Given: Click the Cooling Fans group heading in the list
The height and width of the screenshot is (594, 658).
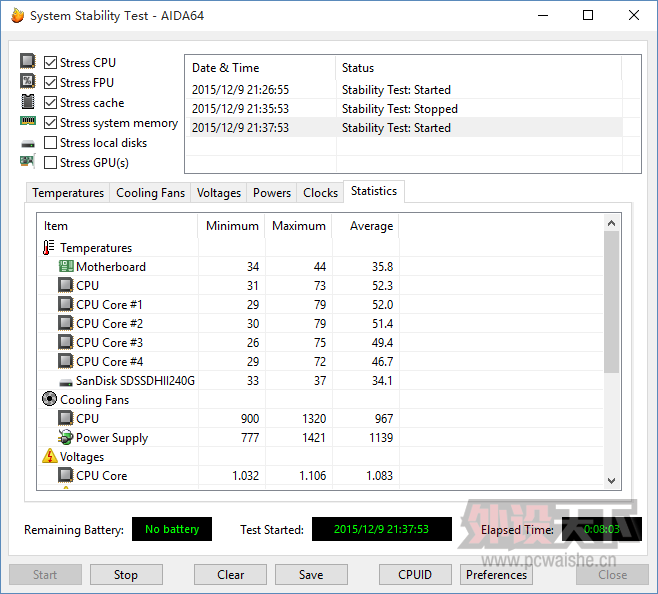Looking at the screenshot, I should pyautogui.click(x=94, y=400).
